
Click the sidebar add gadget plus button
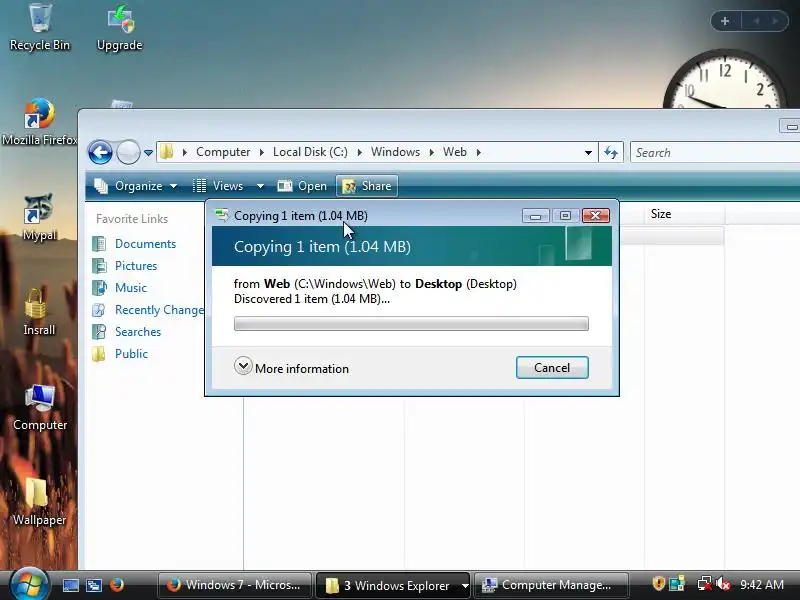[725, 21]
